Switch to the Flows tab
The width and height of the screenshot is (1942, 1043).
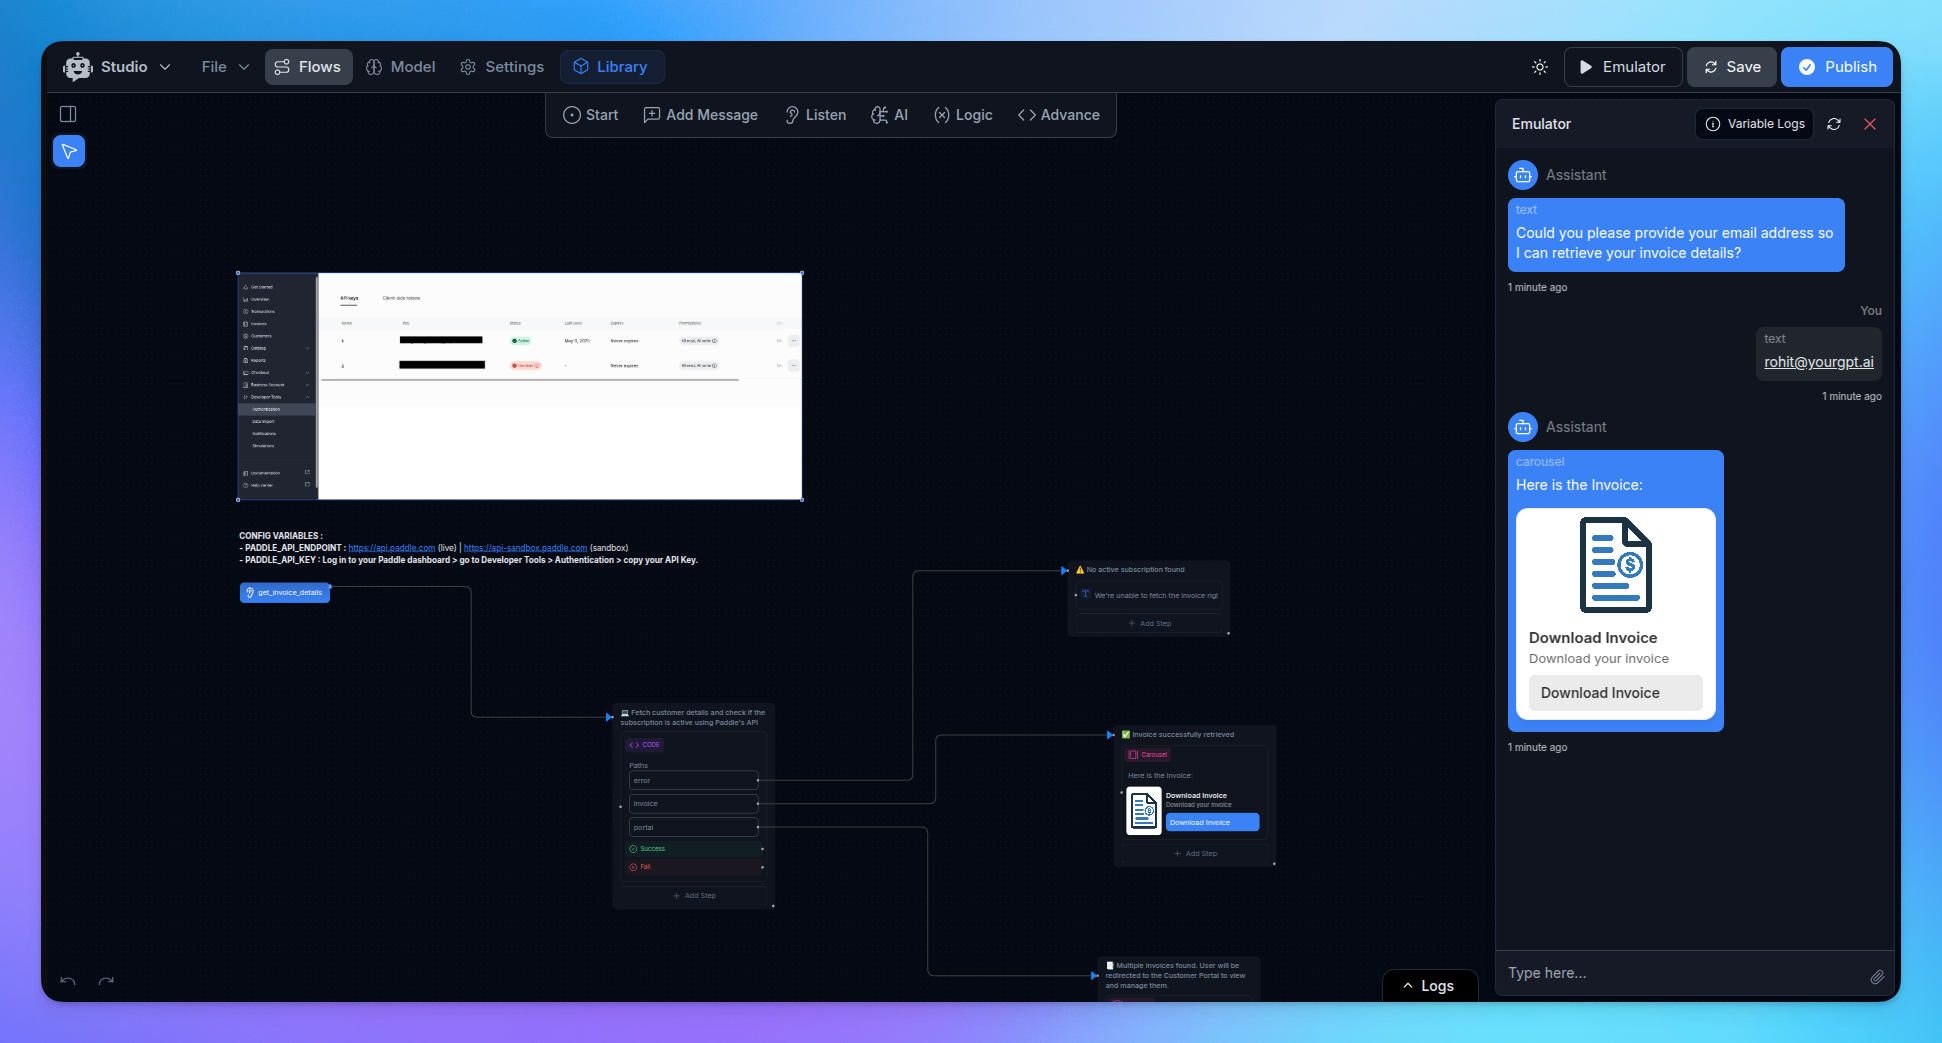pos(308,66)
